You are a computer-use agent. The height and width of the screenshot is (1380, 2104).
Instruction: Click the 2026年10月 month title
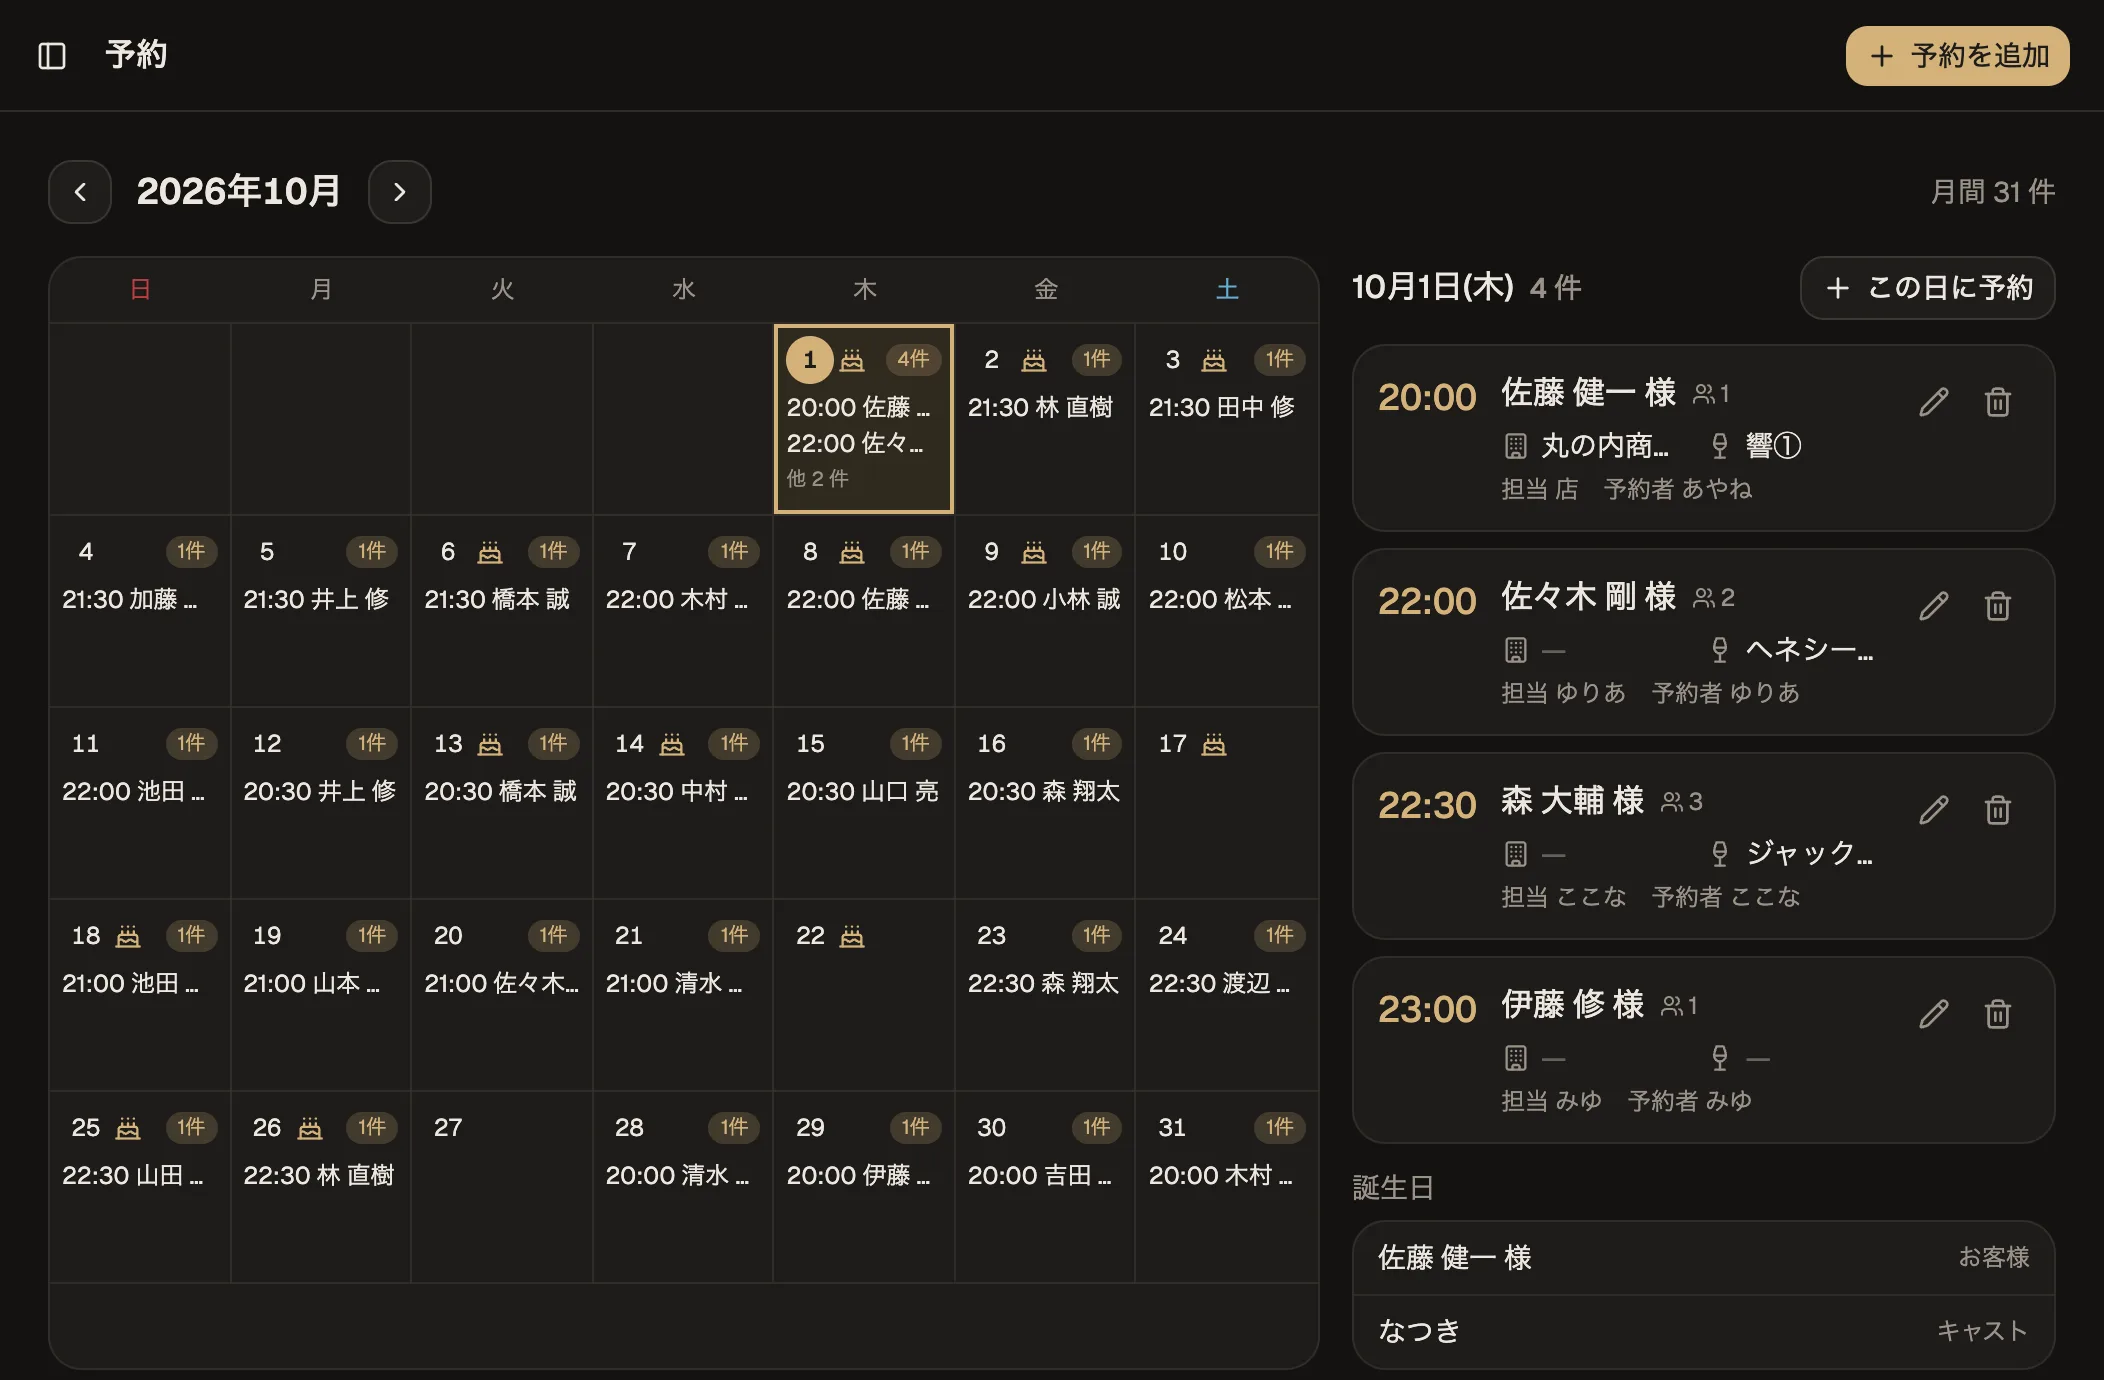[239, 192]
